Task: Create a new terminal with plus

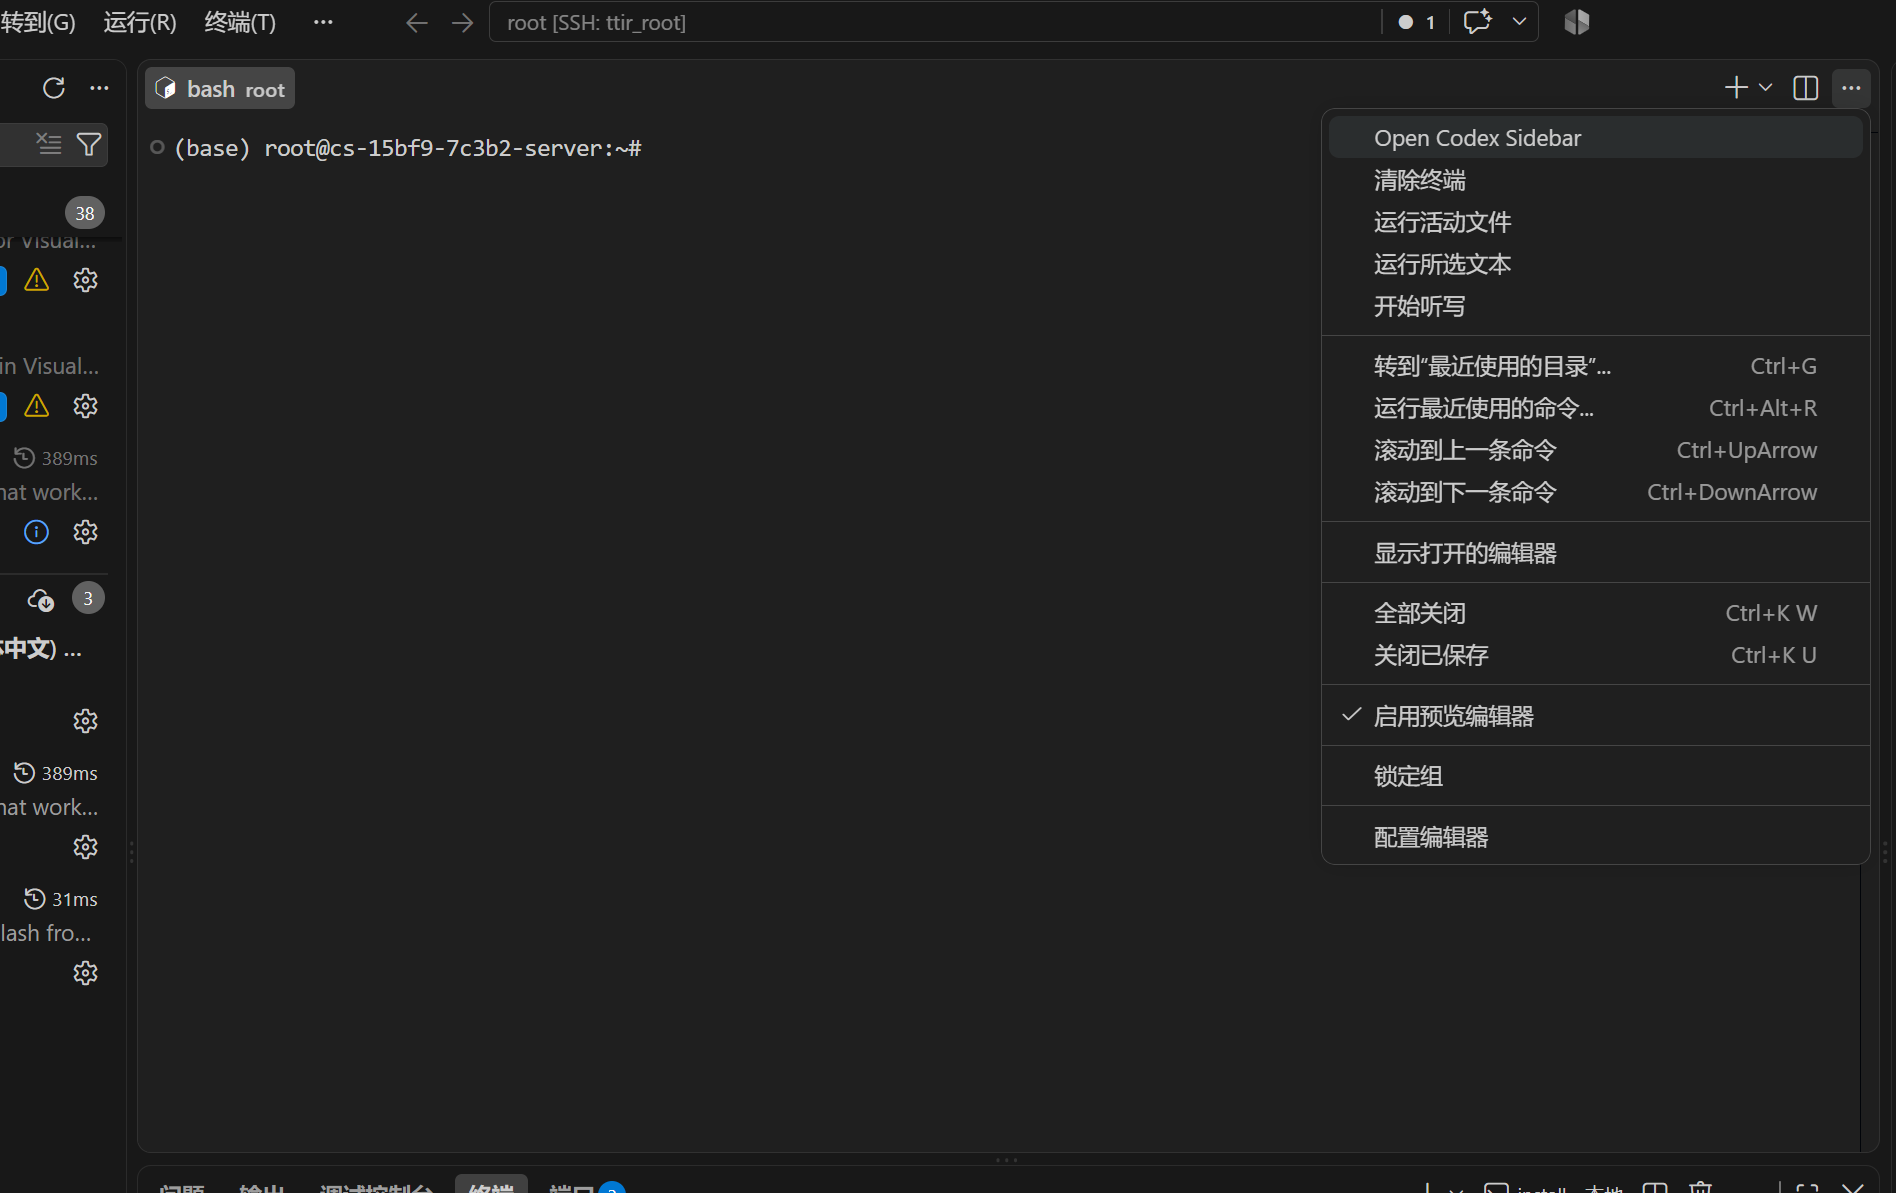Action: (x=1736, y=88)
